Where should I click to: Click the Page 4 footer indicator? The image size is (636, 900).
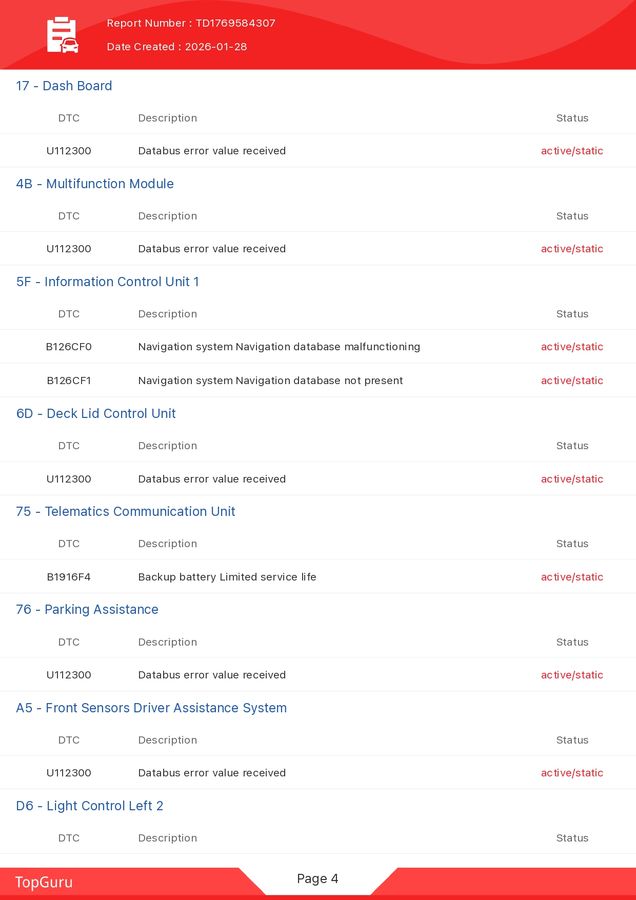click(x=318, y=879)
